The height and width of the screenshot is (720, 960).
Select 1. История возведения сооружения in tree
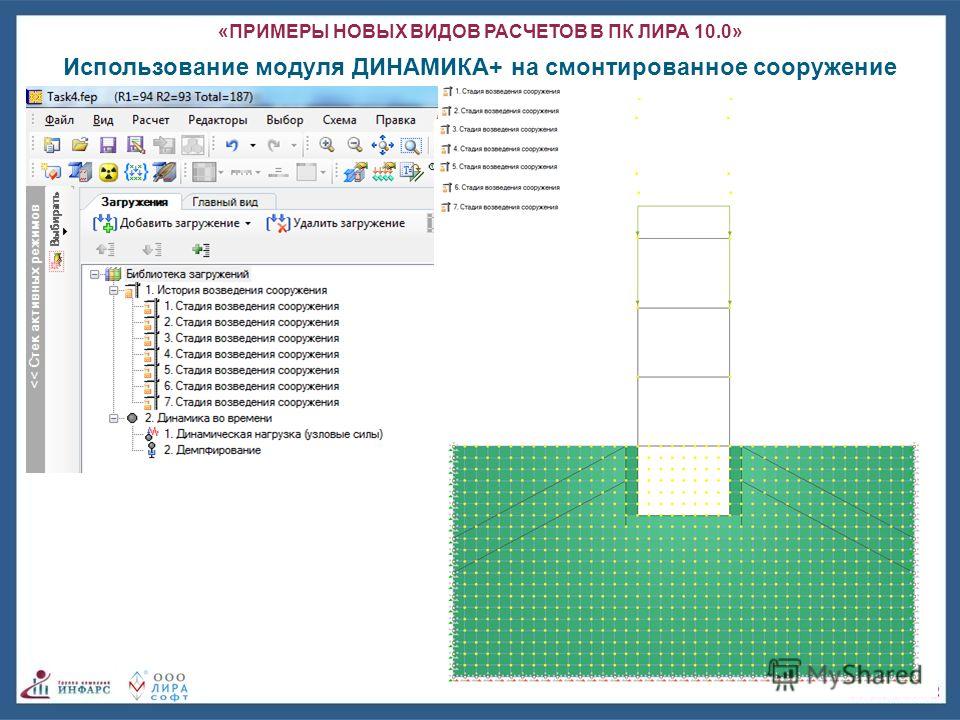click(x=236, y=290)
